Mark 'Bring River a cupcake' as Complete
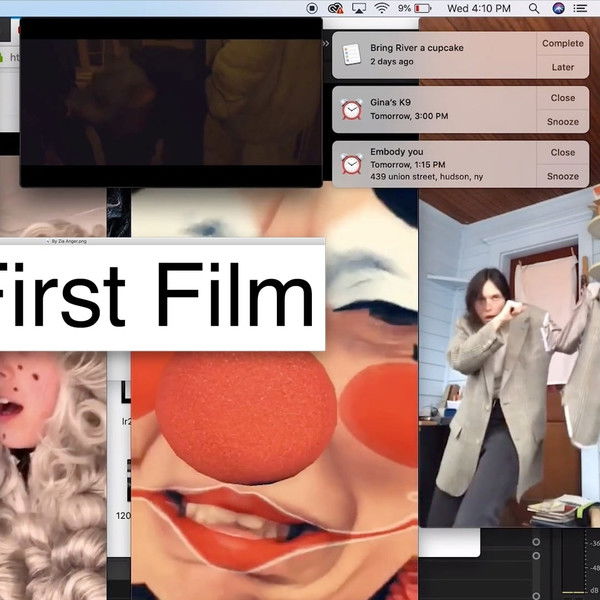Screen dimensions: 600x600 [562, 44]
